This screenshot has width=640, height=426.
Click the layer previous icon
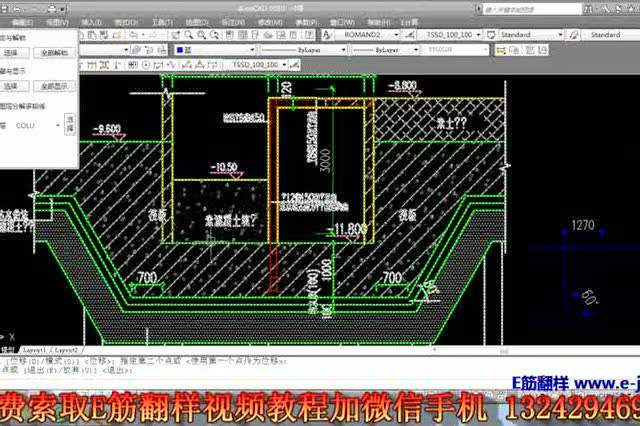(x=149, y=50)
